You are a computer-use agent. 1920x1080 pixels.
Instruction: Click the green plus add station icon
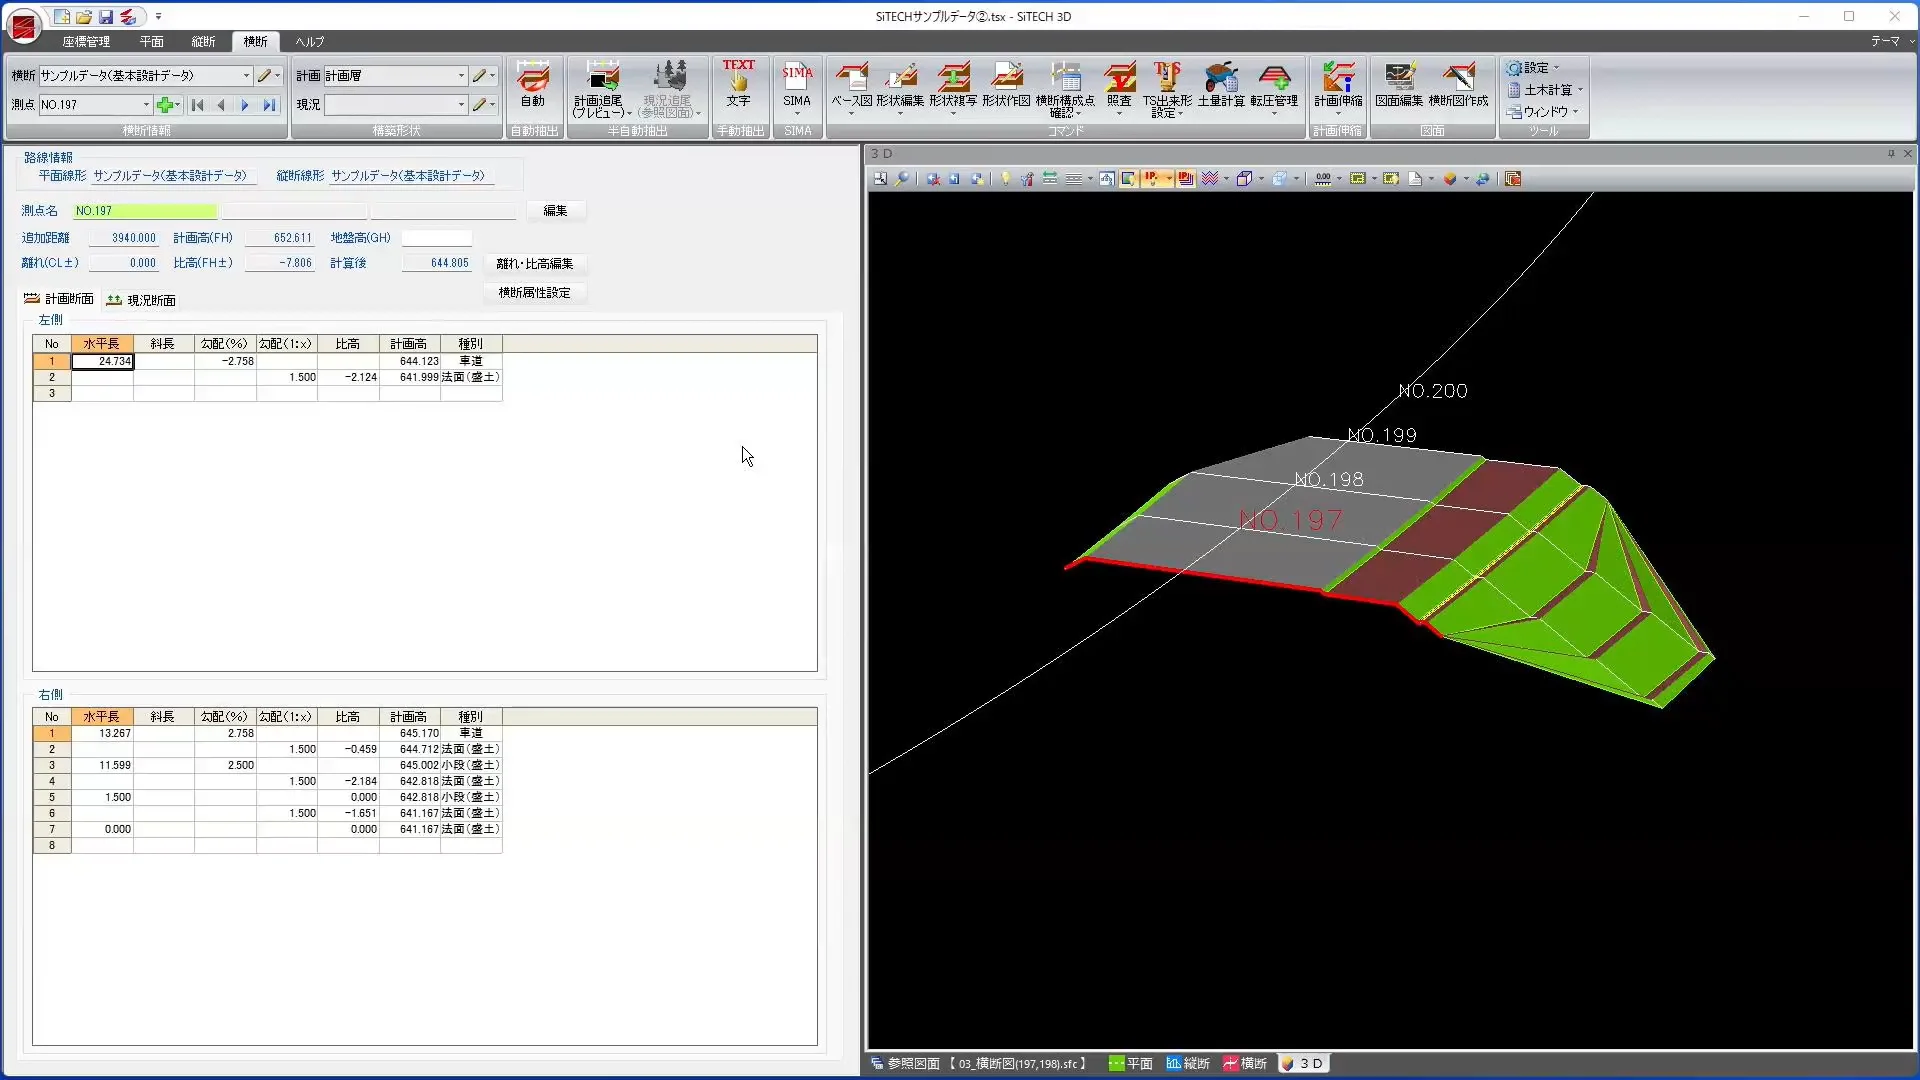(165, 104)
